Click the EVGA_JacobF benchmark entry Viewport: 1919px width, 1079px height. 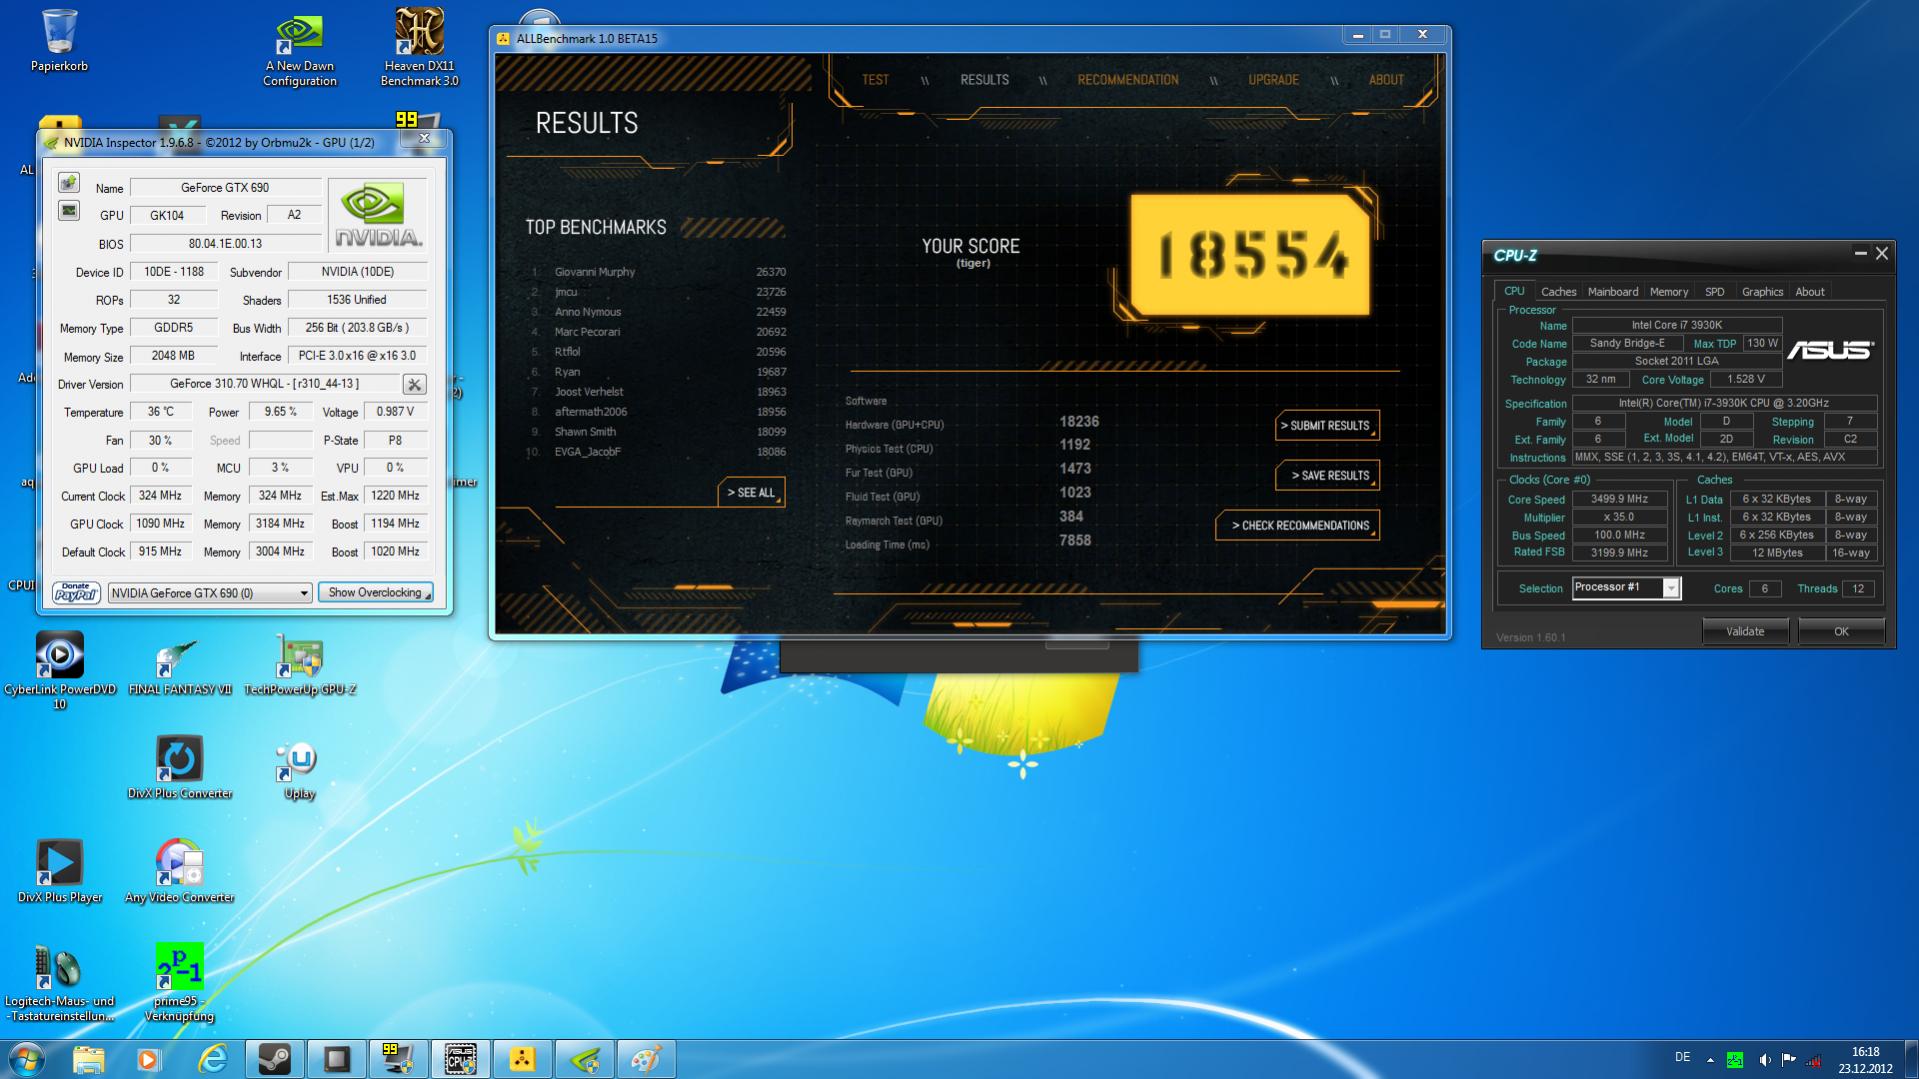point(658,452)
